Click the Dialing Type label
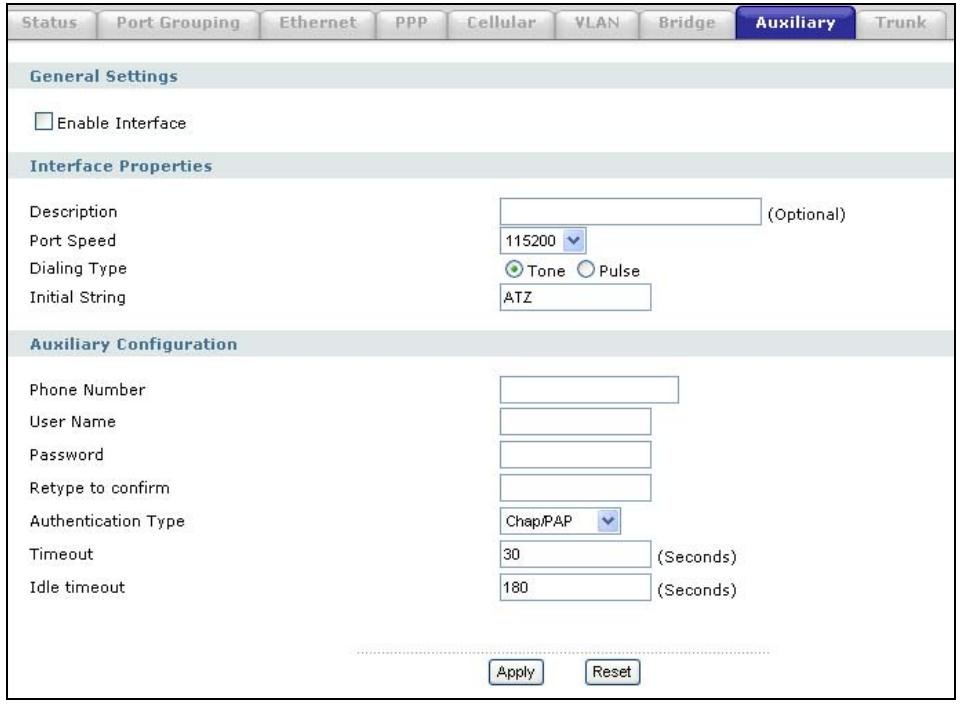This screenshot has height=704, width=962. click(78, 268)
